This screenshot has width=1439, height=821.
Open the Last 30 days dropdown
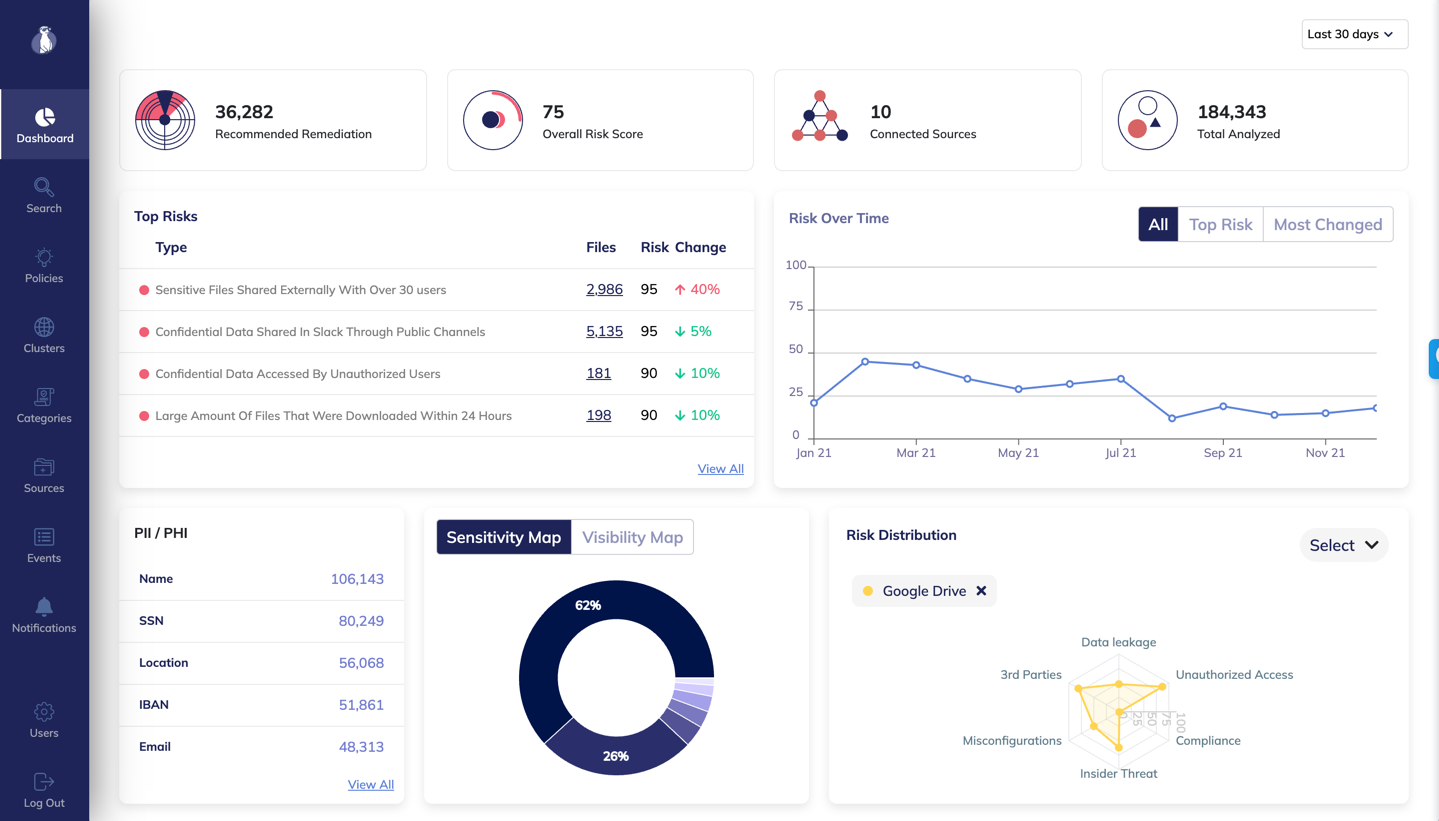(x=1355, y=34)
